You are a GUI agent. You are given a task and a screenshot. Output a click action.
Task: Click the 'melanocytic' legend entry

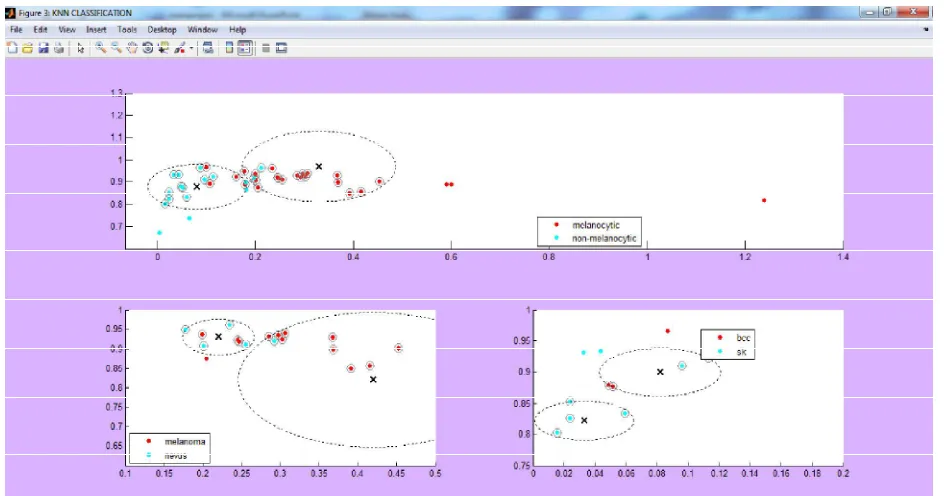pos(595,225)
